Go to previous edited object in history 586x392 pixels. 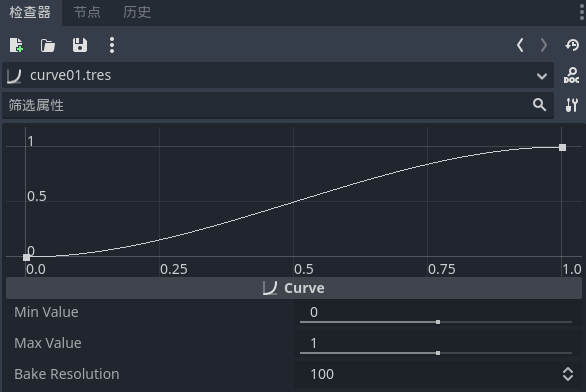coord(520,45)
